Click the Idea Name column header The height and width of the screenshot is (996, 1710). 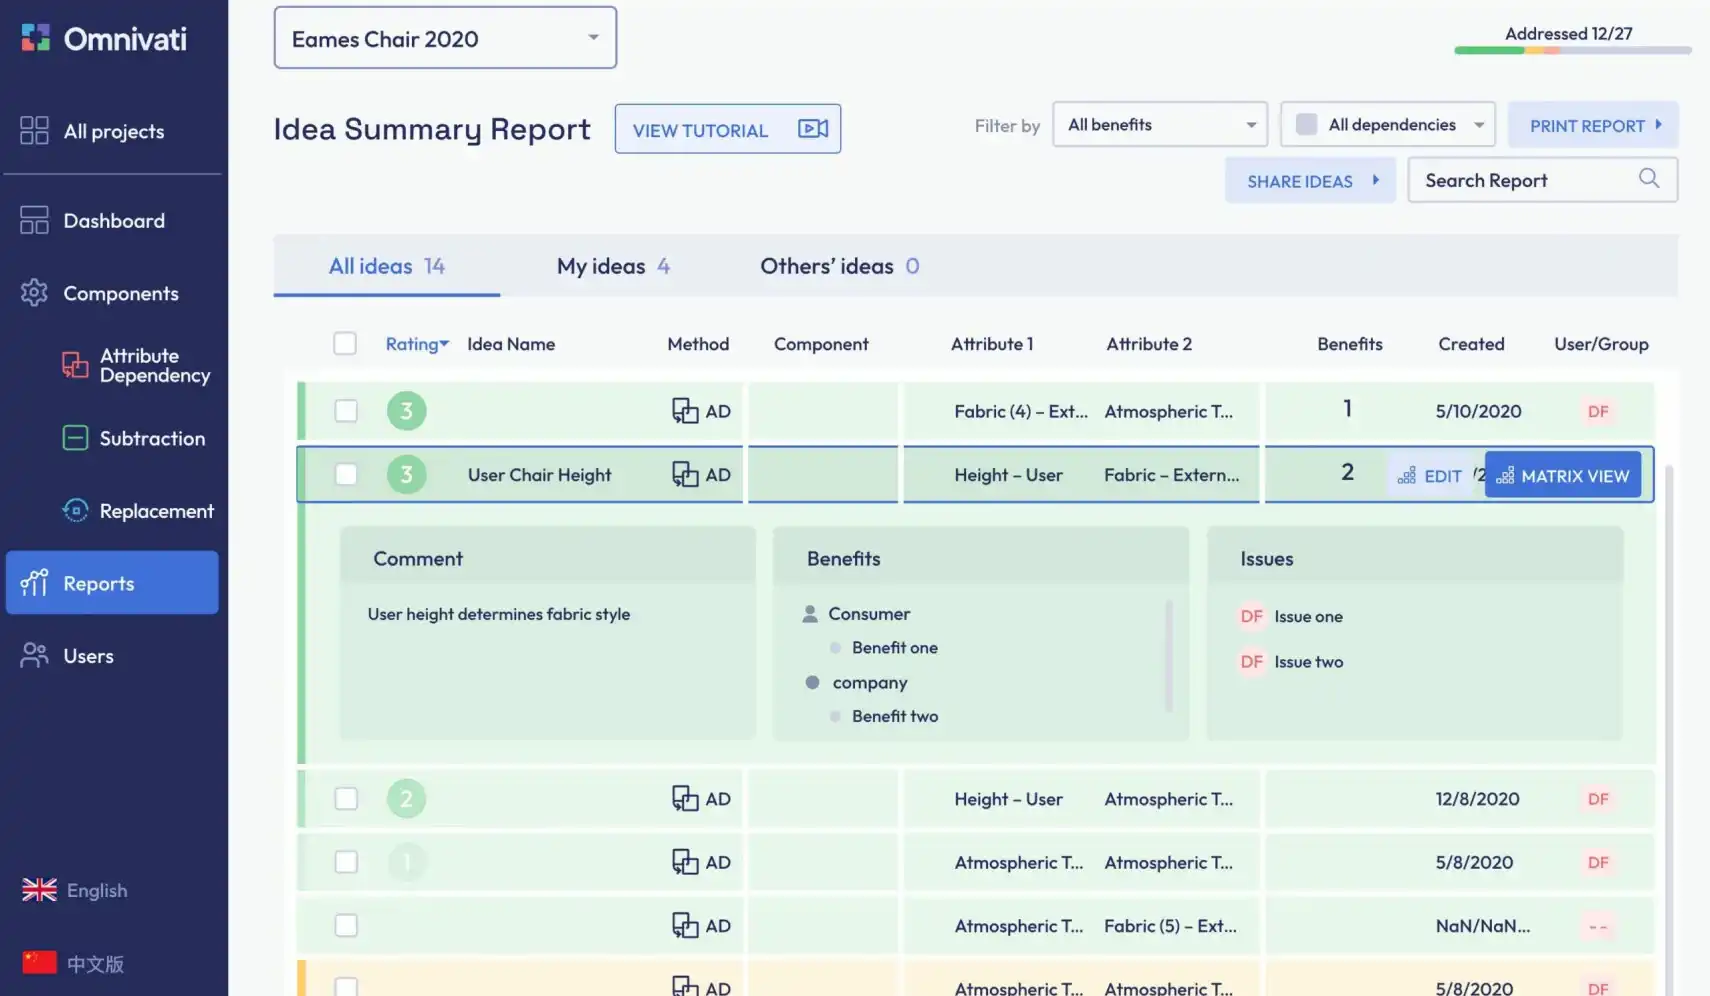pyautogui.click(x=511, y=343)
